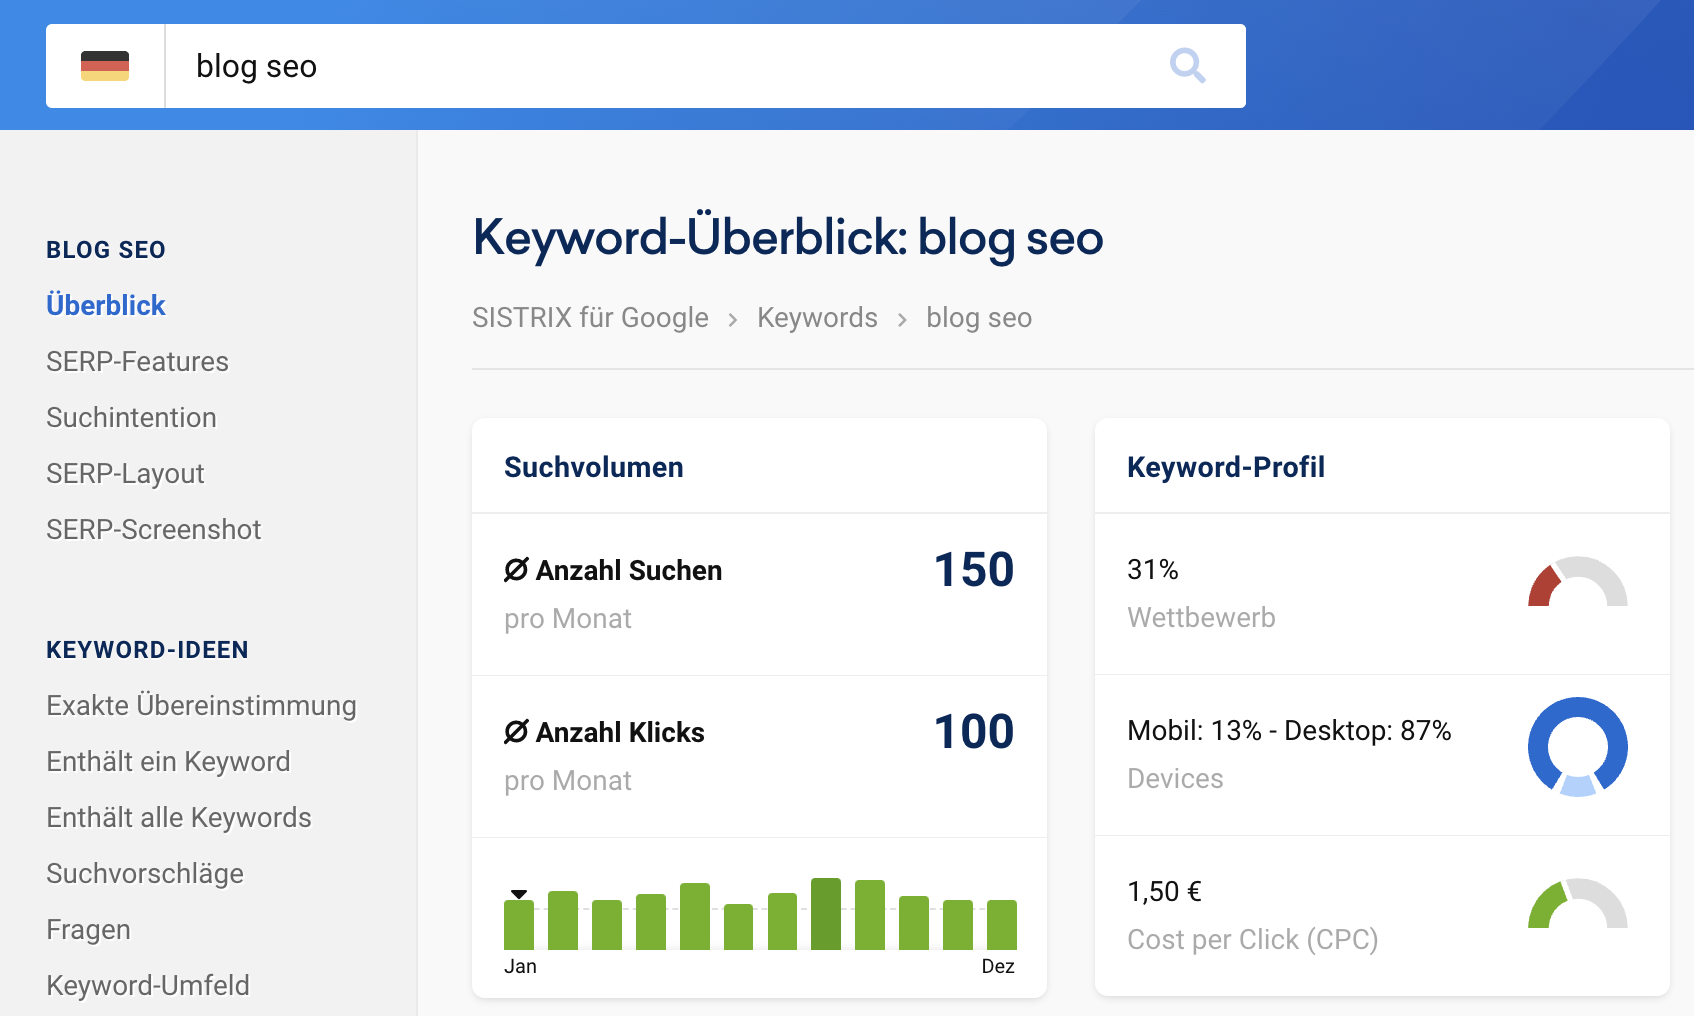The width and height of the screenshot is (1694, 1016).
Task: Click the 100 Anzahl Klicks value
Action: coord(974,732)
